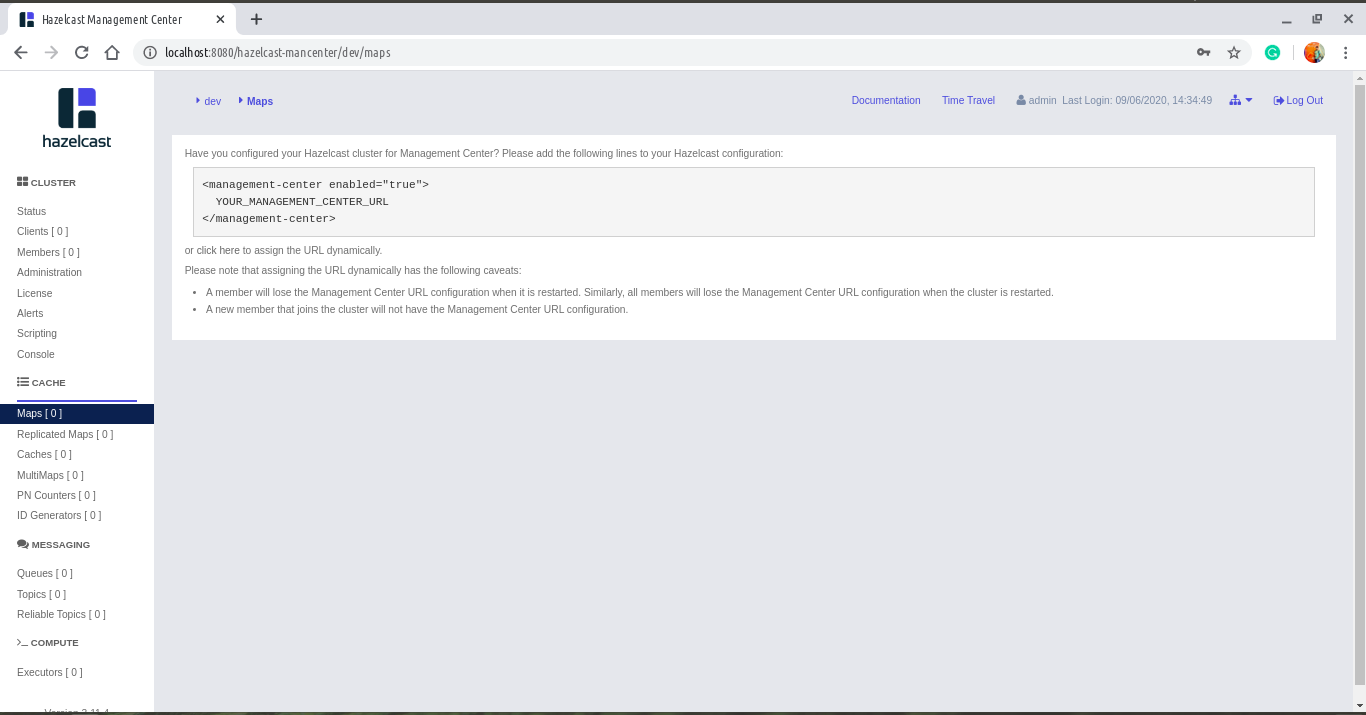Click the vertical page scrollbar

[1359, 385]
